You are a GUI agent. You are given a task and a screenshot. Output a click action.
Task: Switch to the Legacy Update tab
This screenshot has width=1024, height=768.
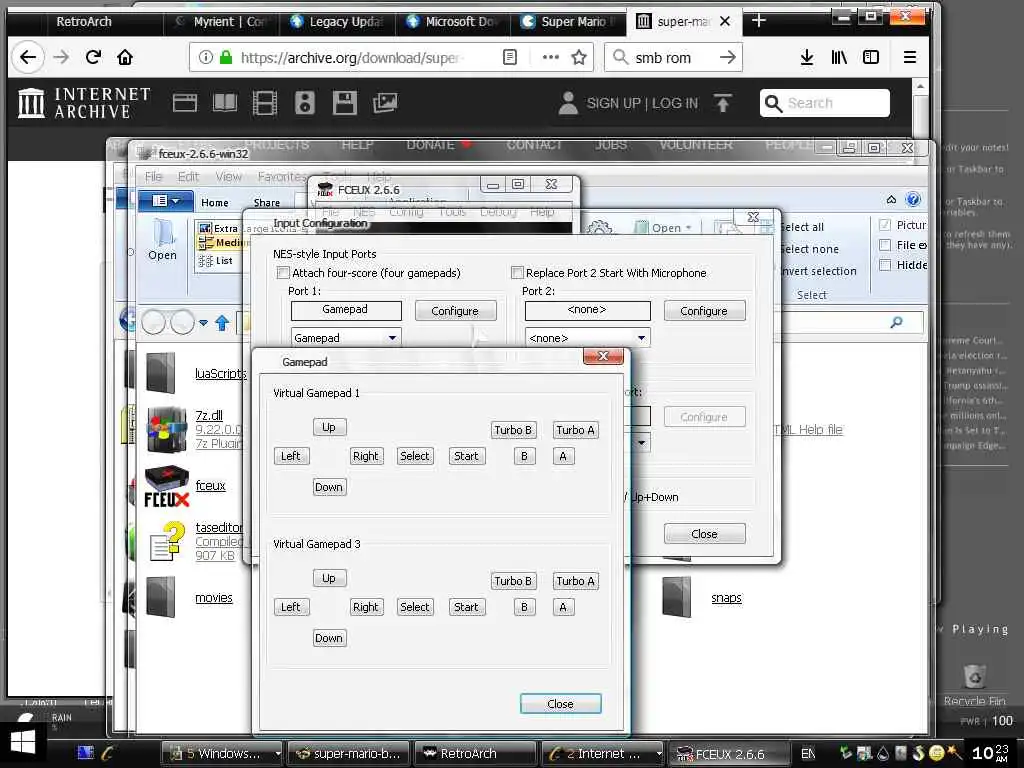tap(336, 22)
